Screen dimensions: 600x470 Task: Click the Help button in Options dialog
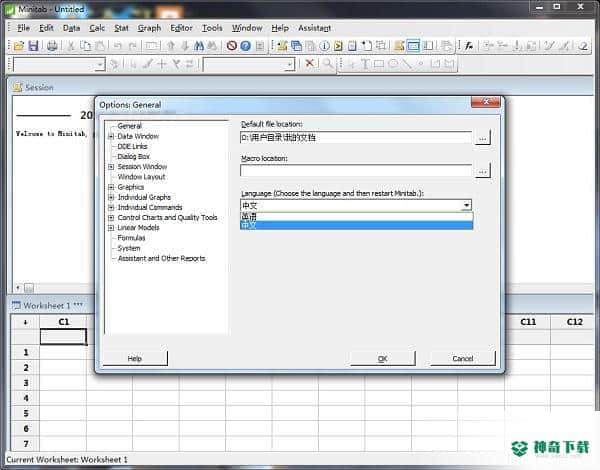pos(135,359)
